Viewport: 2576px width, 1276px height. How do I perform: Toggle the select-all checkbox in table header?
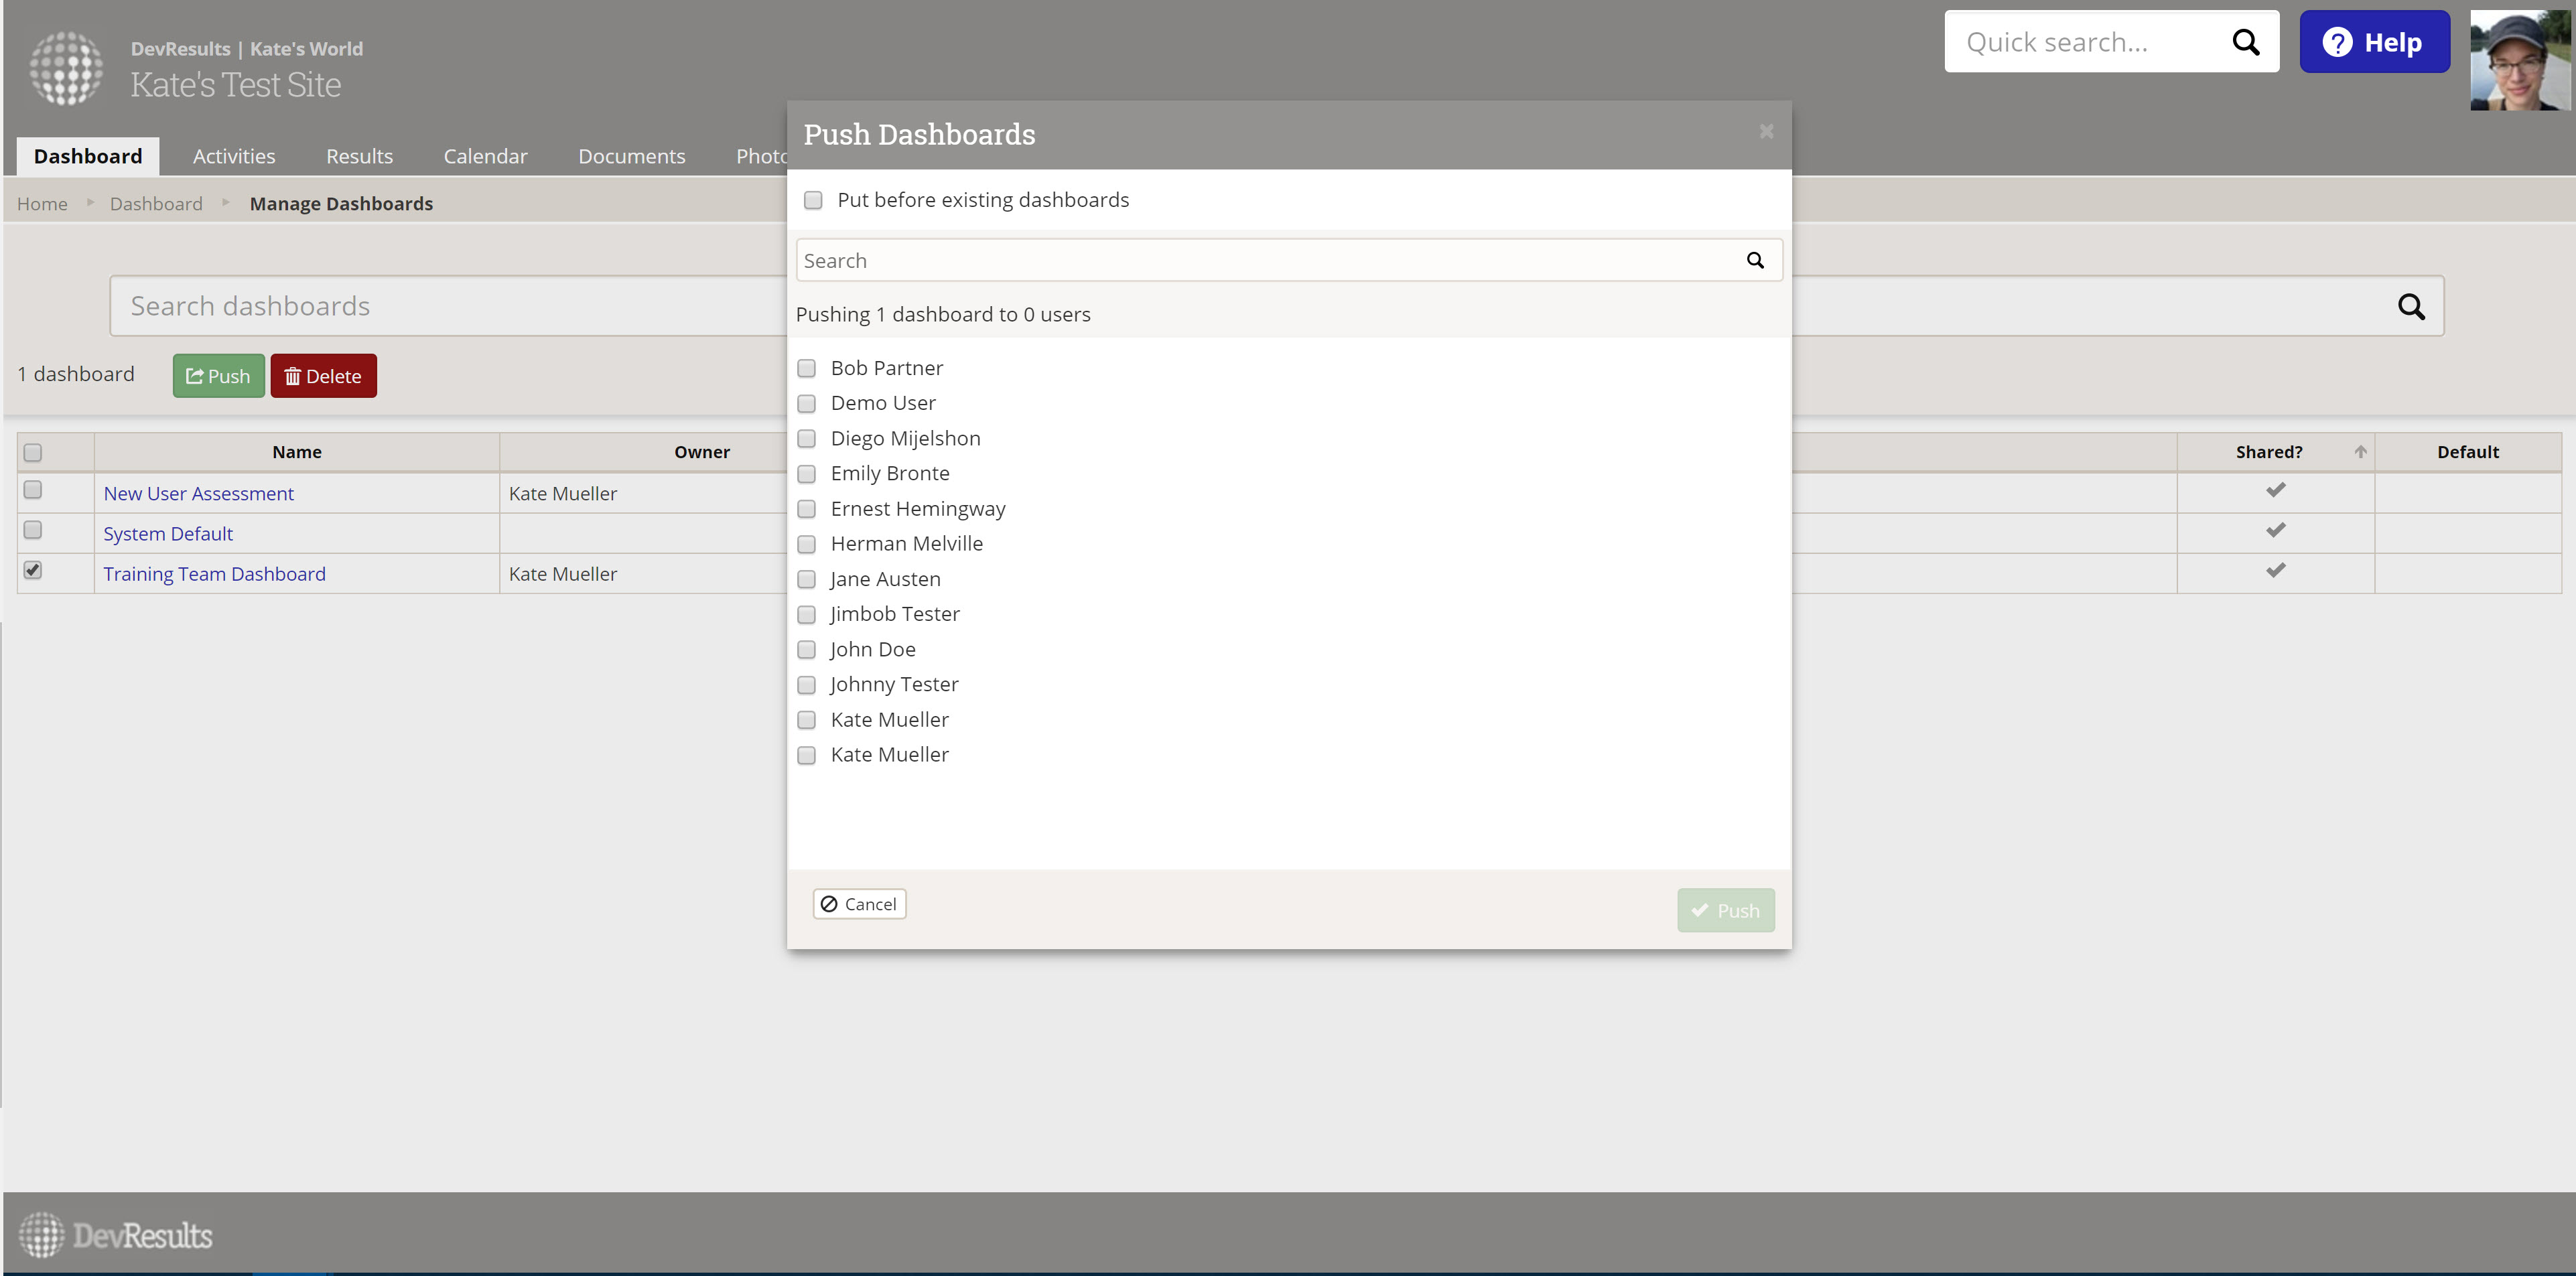point(33,452)
